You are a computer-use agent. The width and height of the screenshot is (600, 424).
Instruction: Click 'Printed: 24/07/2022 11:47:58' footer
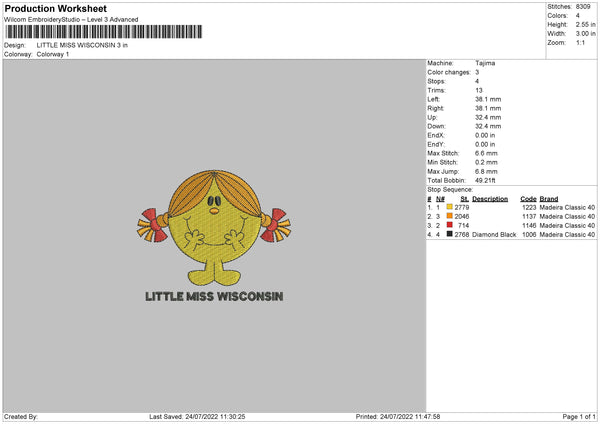398,416
